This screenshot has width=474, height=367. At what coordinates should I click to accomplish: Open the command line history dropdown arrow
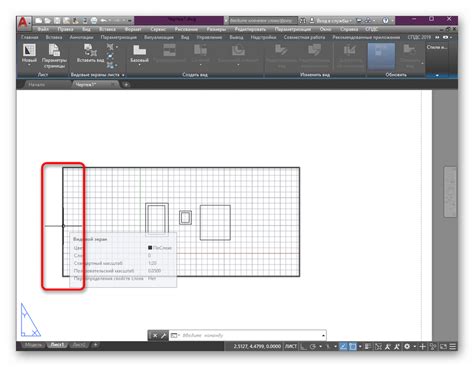tap(323, 335)
